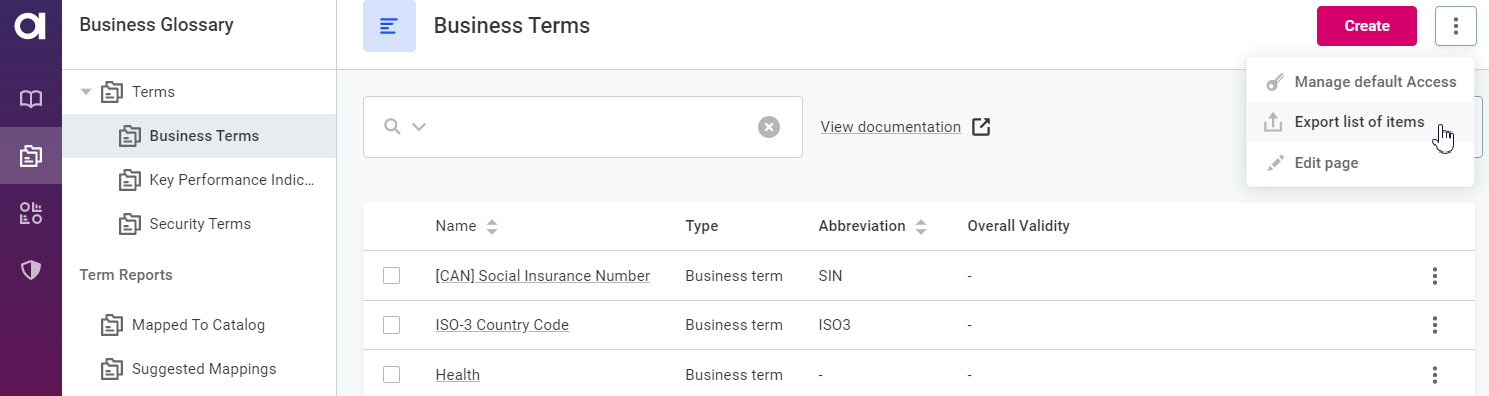The height and width of the screenshot is (396, 1489).
Task: Open the ISO-3 Country Code term
Action: pos(502,325)
